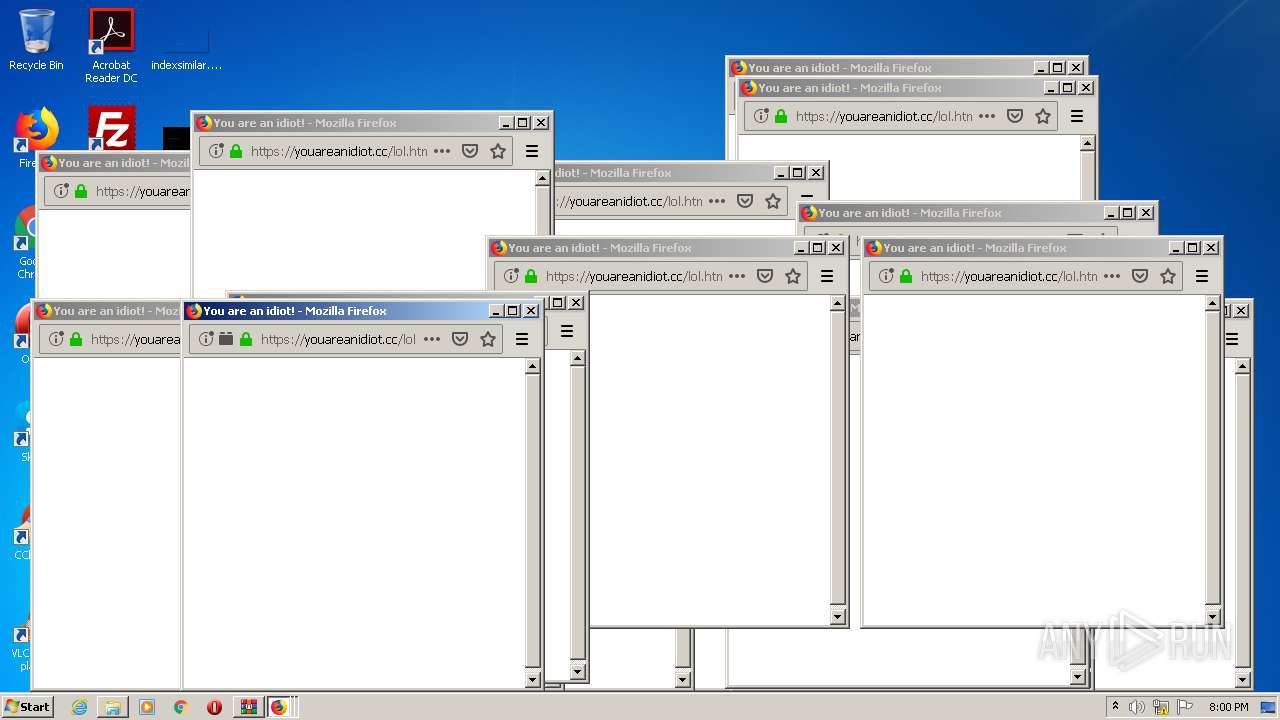
Task: Open the three-dots page actions in the Firefox window beside the FileZilla shortcut
Action: [x=442, y=151]
